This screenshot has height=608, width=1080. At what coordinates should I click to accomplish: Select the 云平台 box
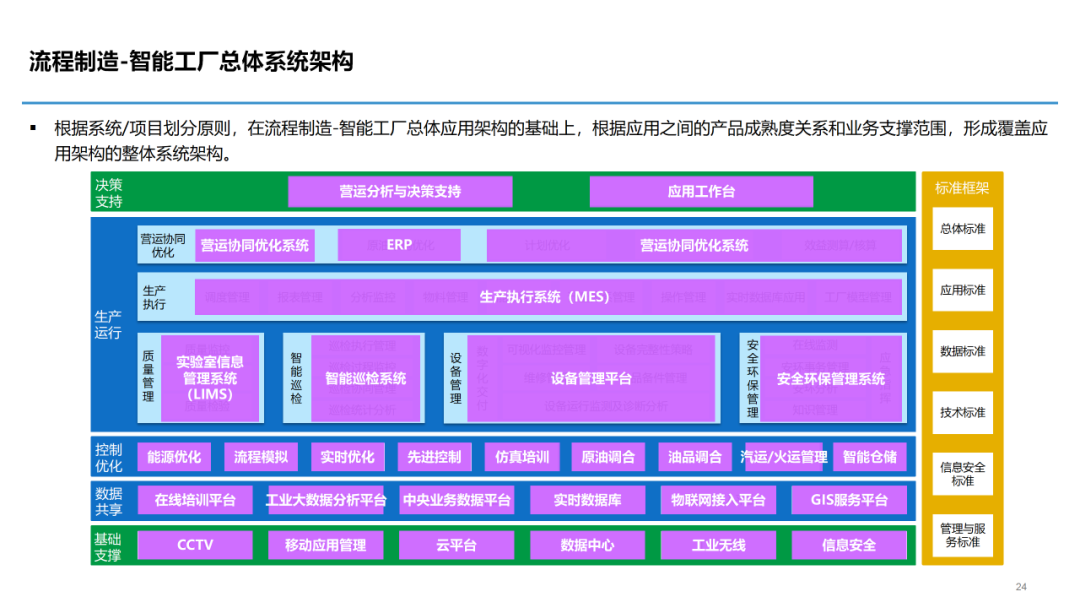point(457,545)
